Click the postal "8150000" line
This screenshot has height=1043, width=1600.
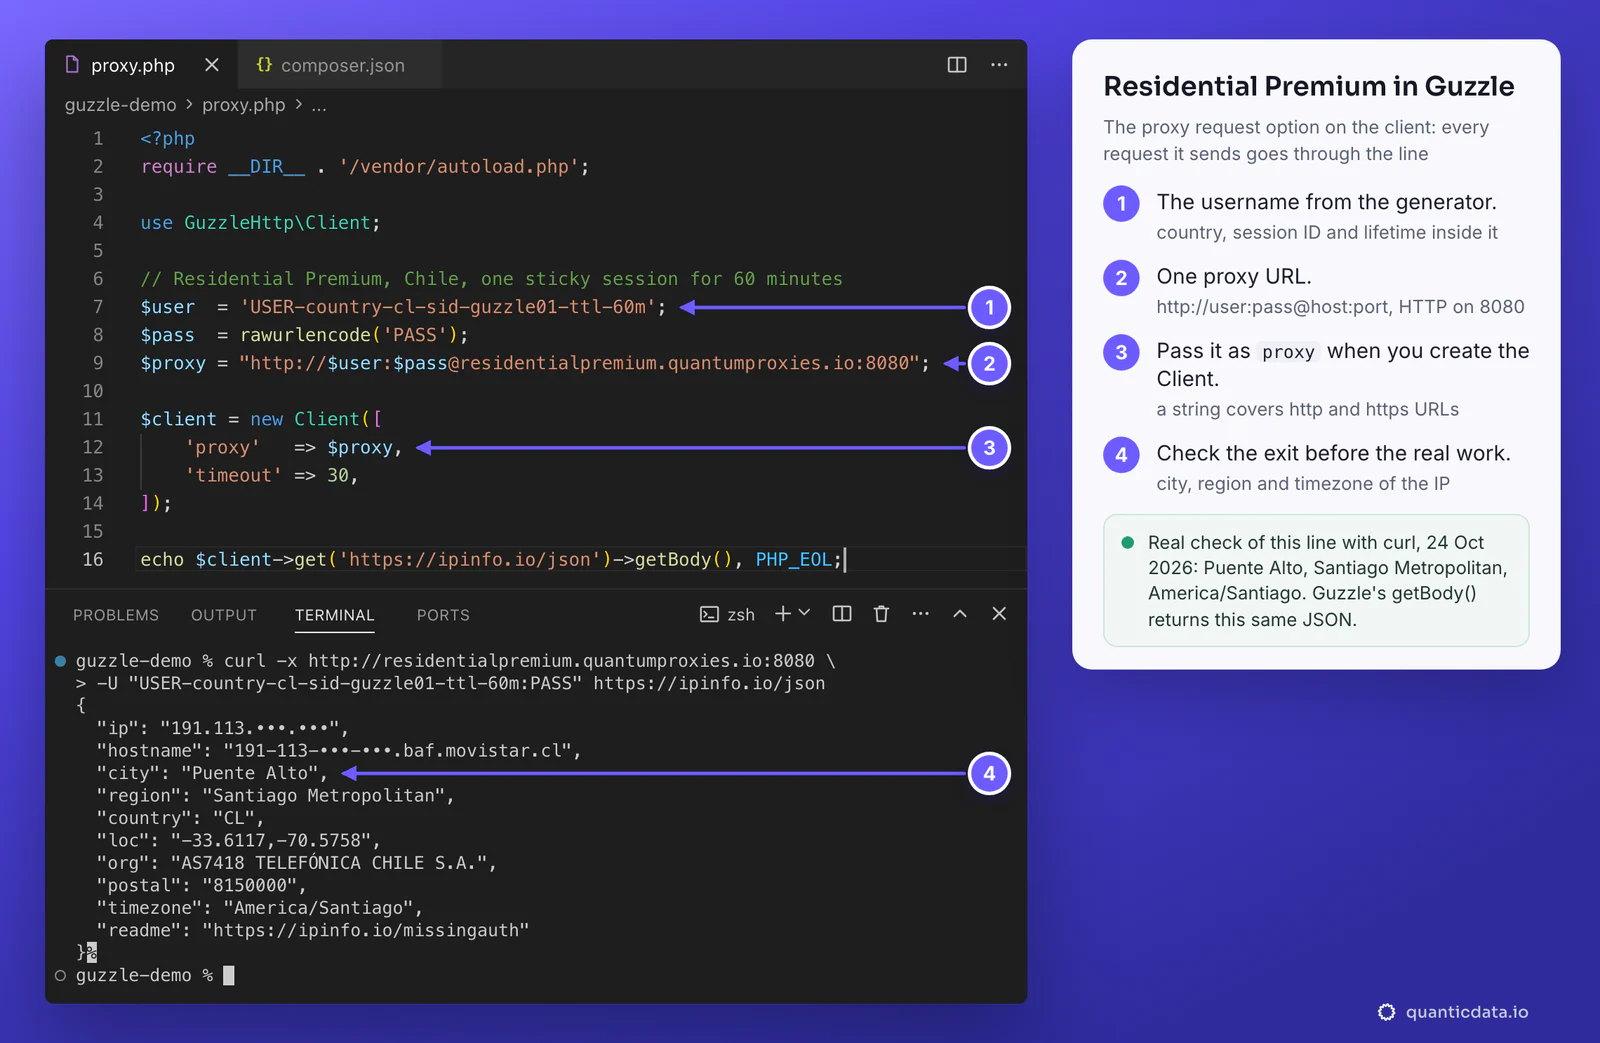point(201,886)
